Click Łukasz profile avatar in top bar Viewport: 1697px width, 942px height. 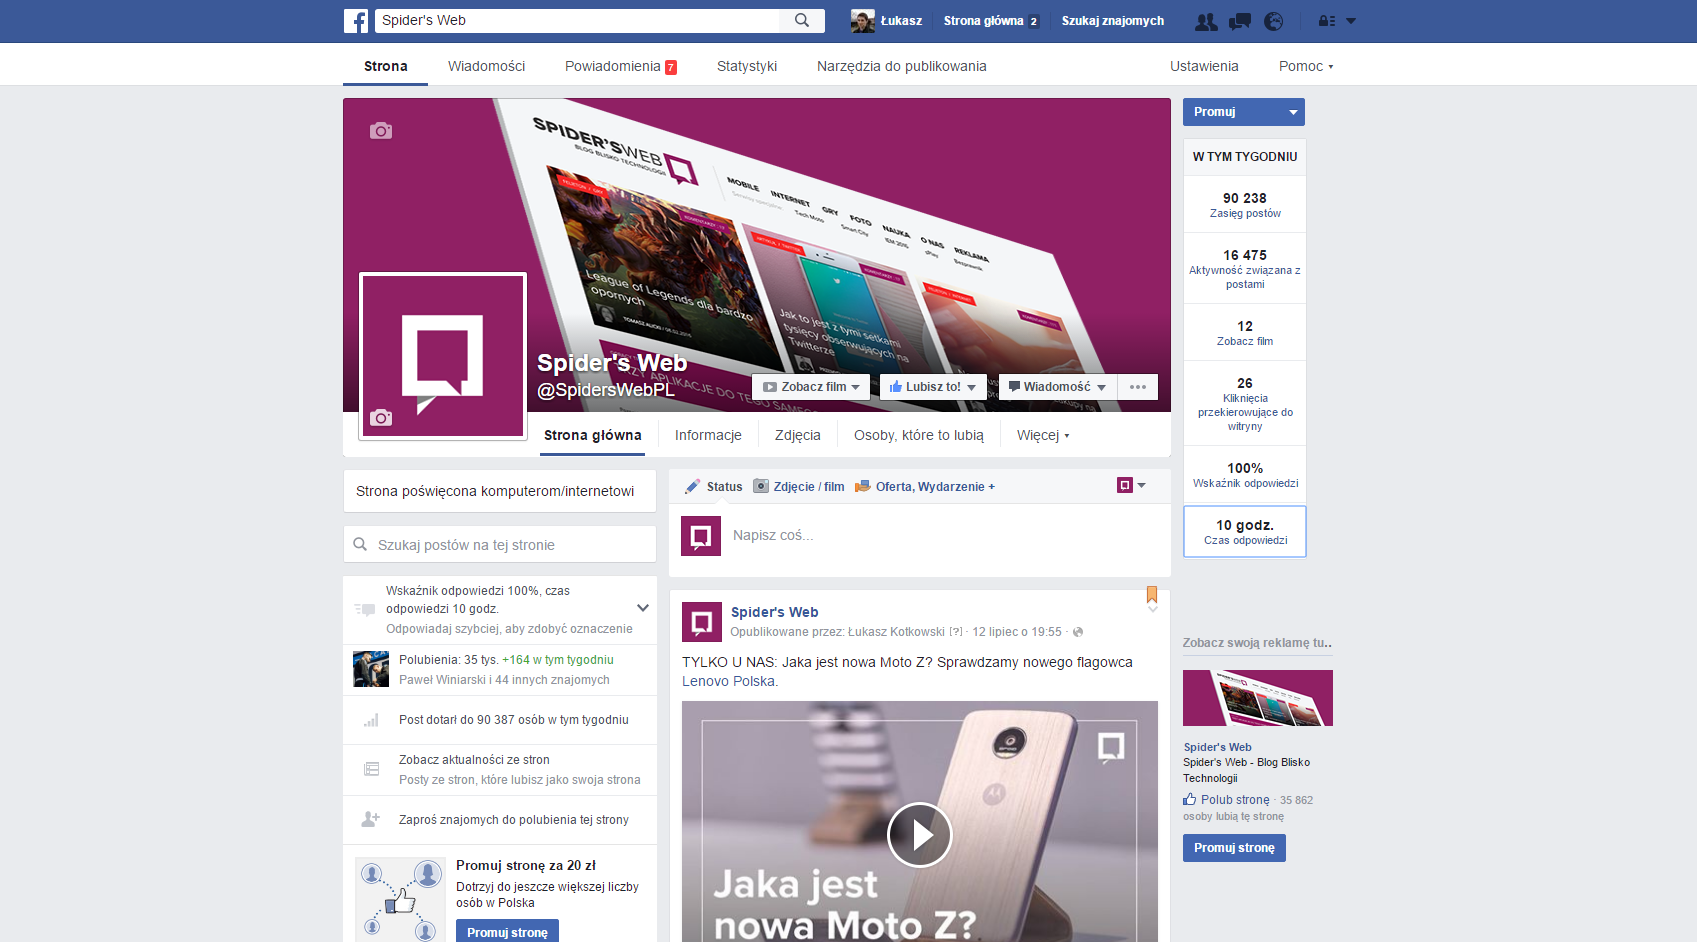point(863,21)
